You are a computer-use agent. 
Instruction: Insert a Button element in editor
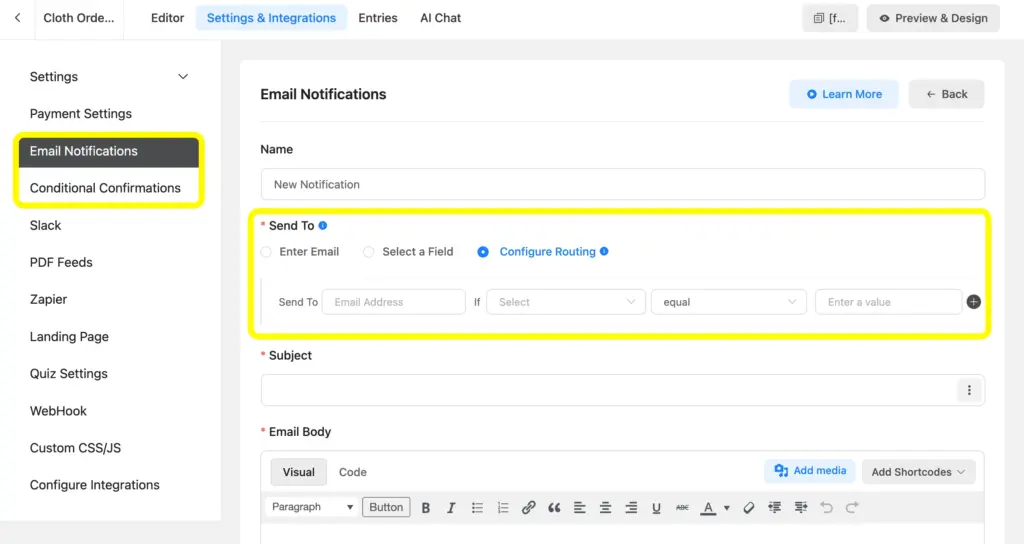386,507
